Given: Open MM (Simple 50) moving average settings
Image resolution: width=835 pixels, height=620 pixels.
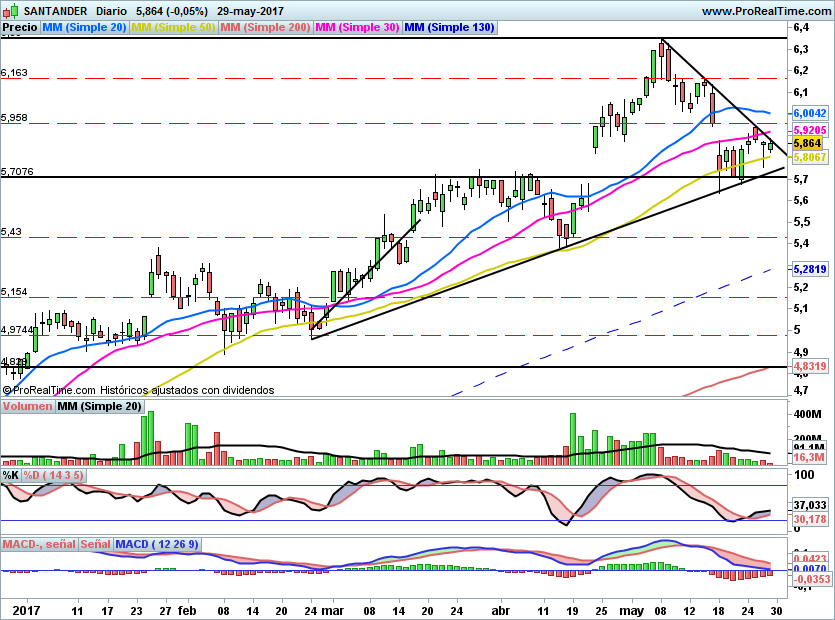Looking at the screenshot, I should 174,28.
